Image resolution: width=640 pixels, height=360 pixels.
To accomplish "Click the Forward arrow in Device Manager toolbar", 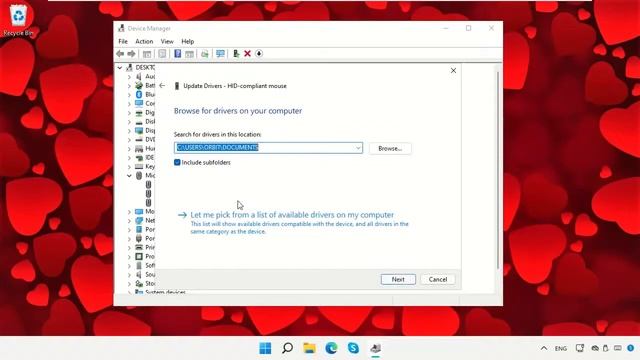I will [131, 54].
